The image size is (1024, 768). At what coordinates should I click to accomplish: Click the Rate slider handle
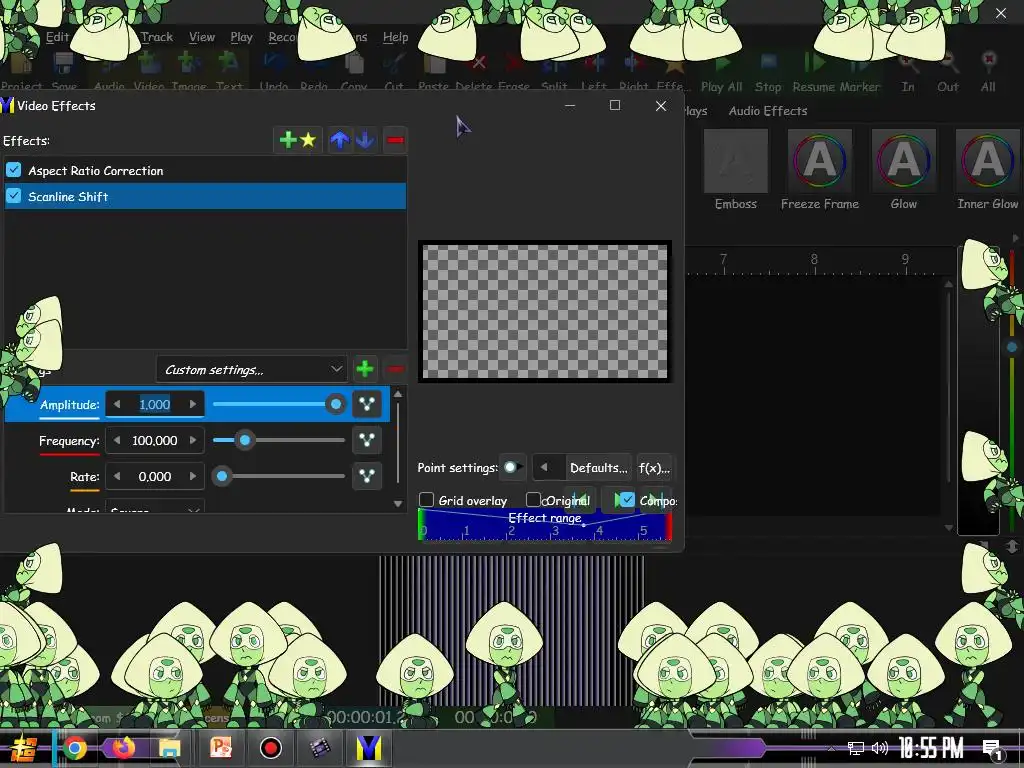tap(222, 476)
